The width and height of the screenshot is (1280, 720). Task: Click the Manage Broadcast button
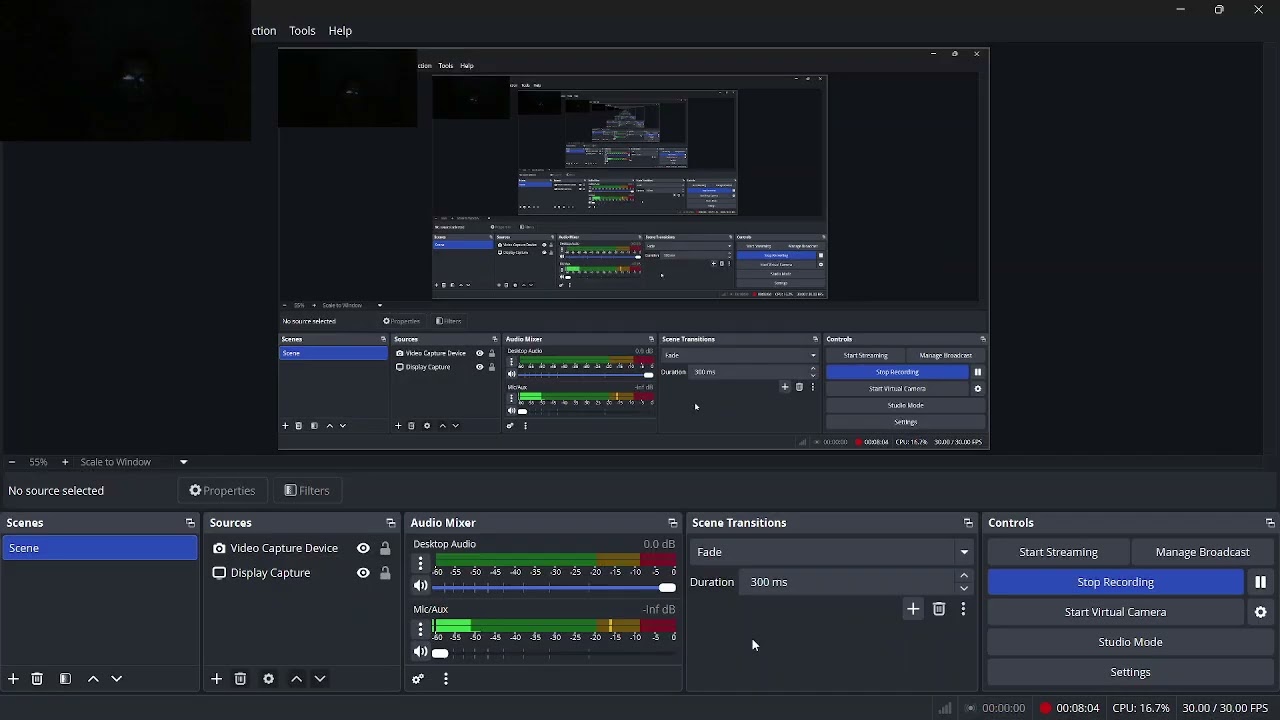click(x=1203, y=552)
